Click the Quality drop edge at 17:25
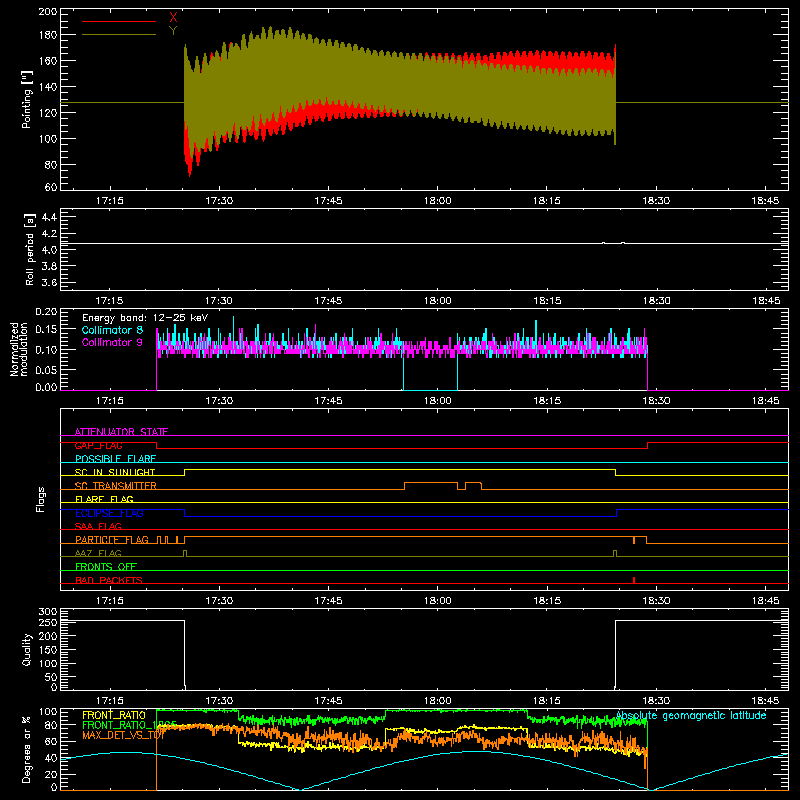Image resolution: width=800 pixels, height=800 pixels. pos(185,654)
